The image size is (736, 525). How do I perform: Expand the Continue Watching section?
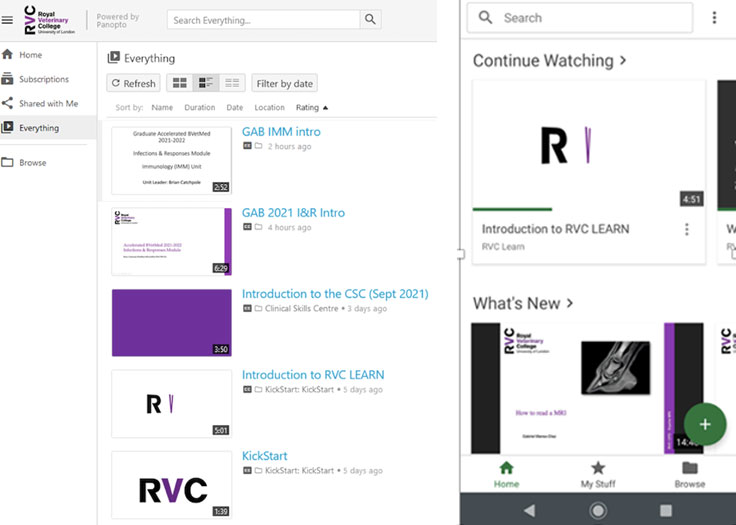tap(549, 61)
